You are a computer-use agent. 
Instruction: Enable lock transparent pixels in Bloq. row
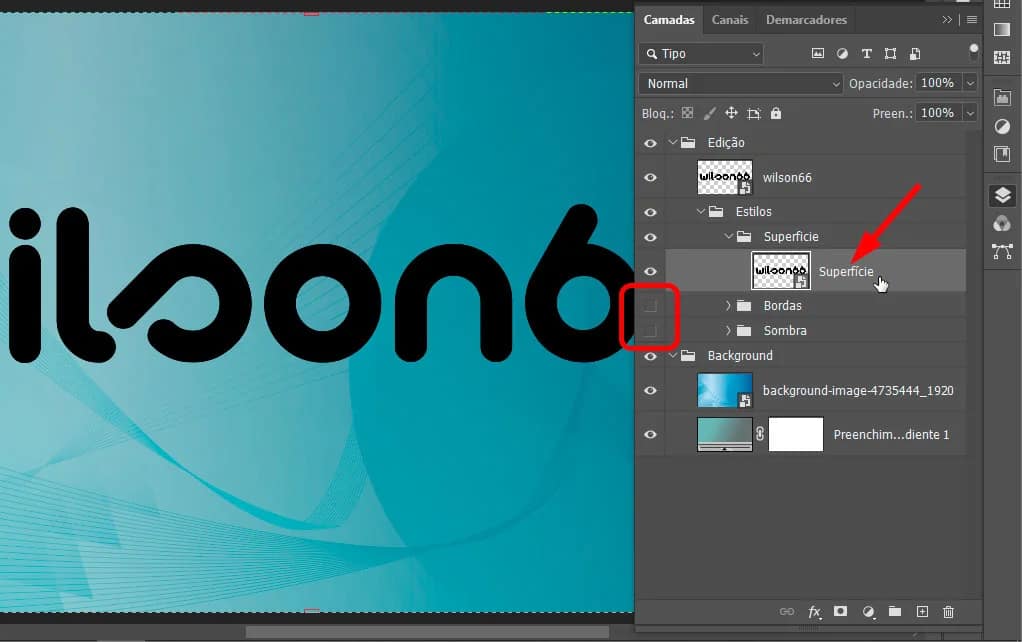[x=688, y=113]
